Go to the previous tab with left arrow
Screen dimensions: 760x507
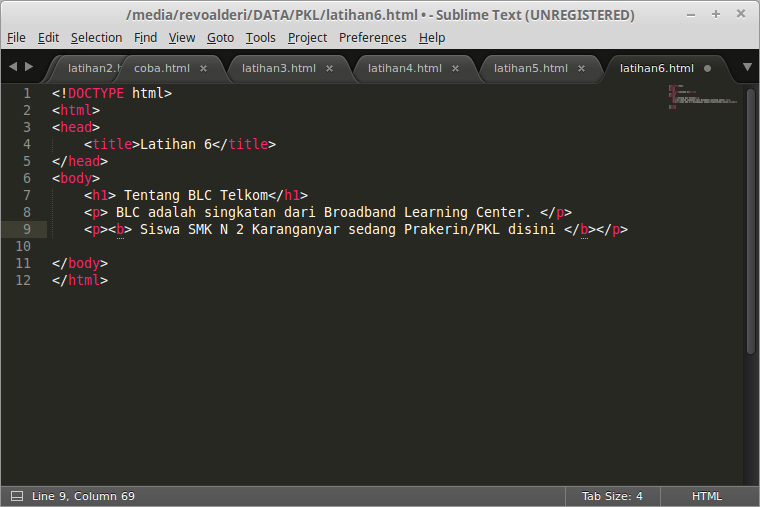pos(13,66)
